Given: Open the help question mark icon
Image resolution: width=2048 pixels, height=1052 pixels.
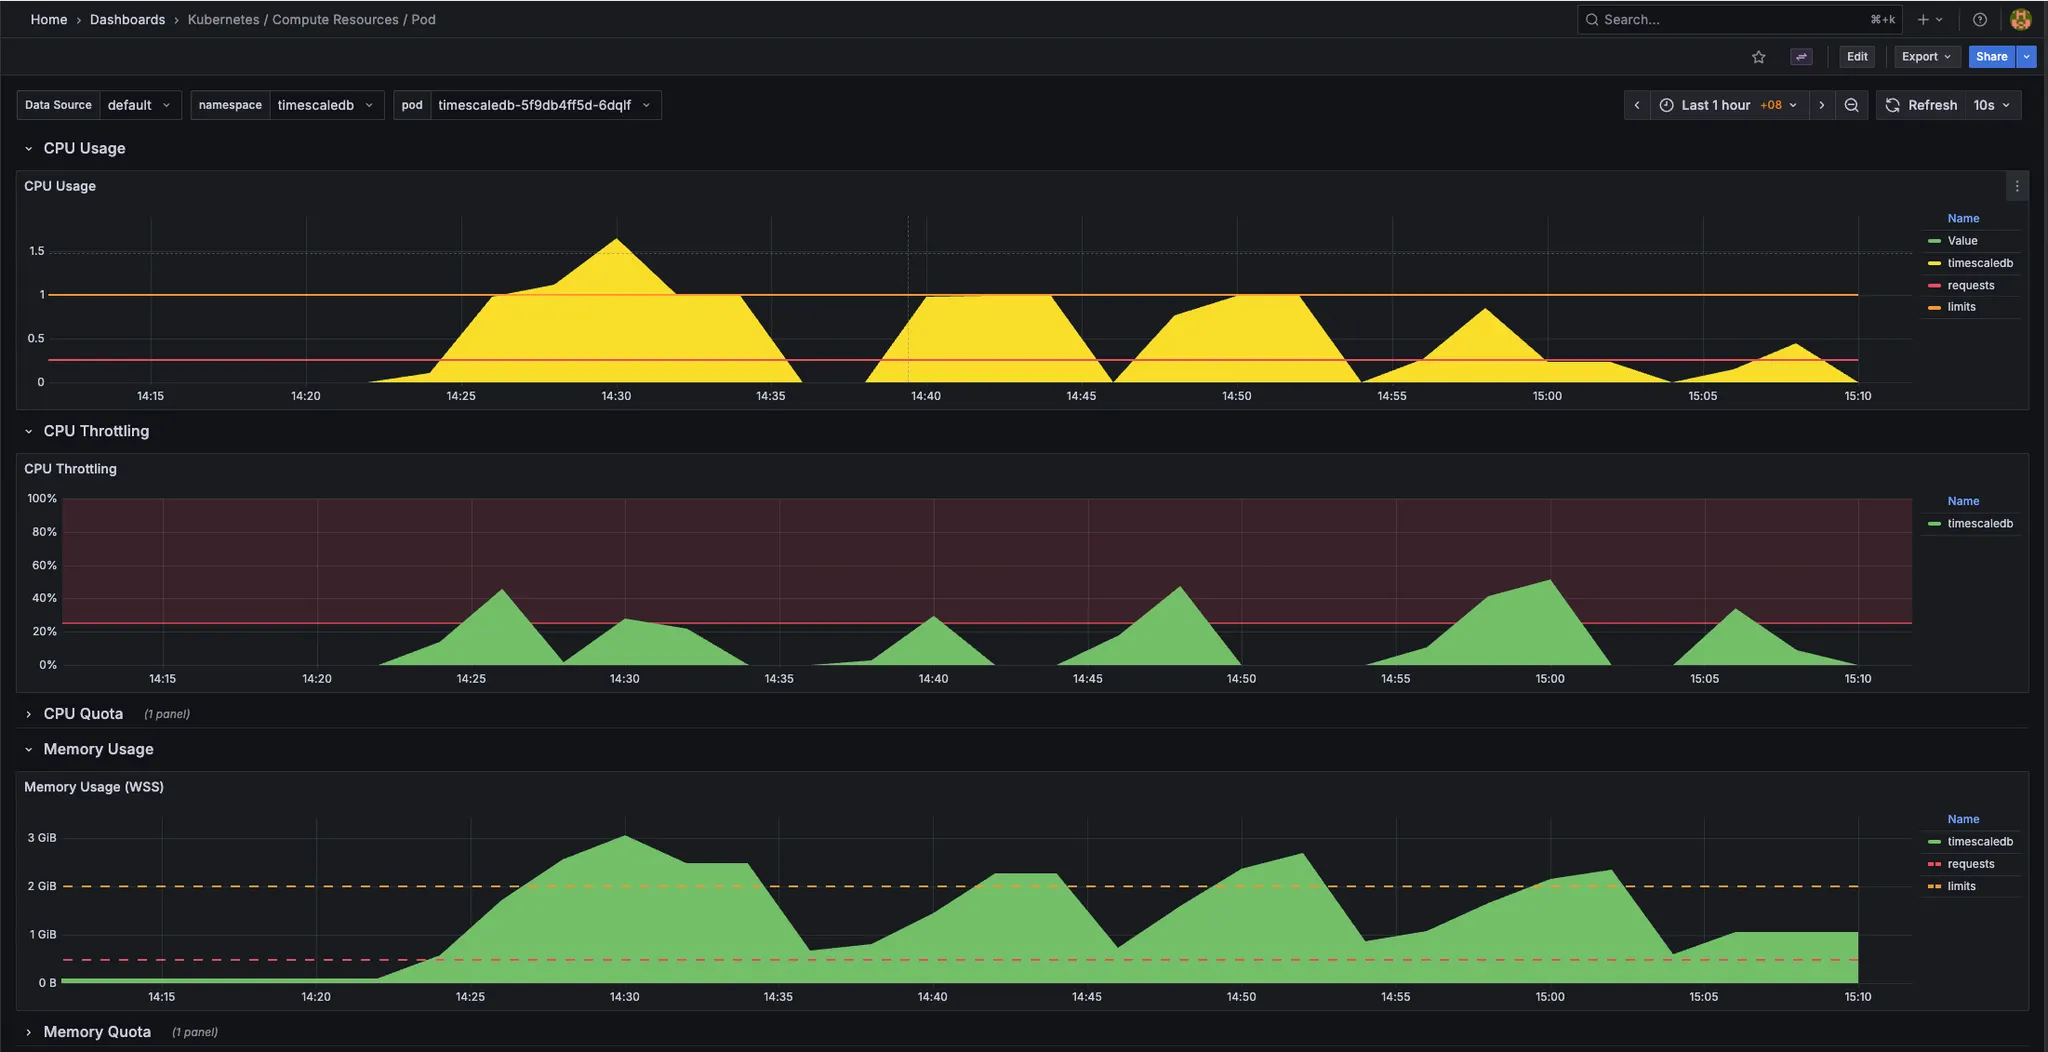Looking at the screenshot, I should tap(1978, 19).
